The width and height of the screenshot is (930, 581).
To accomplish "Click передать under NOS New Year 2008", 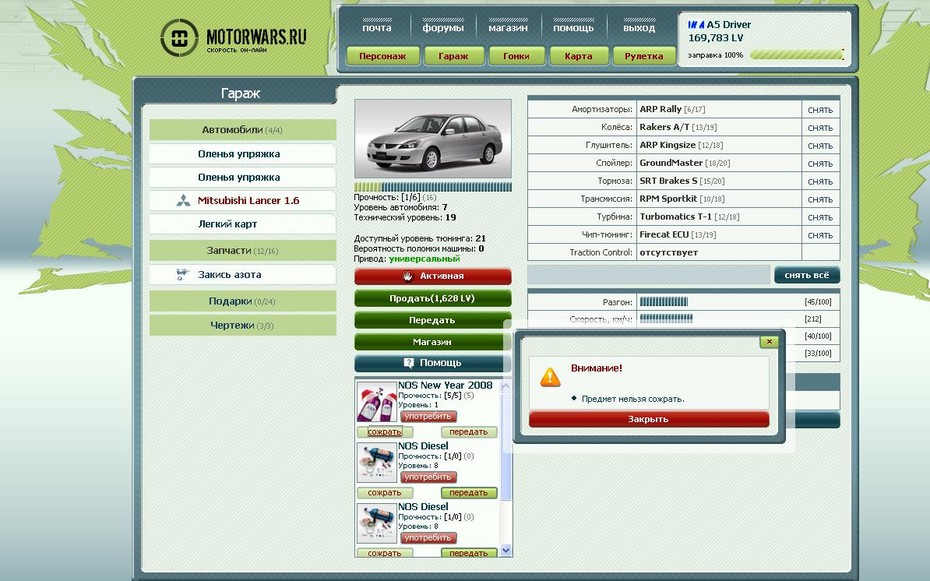I will 469,432.
